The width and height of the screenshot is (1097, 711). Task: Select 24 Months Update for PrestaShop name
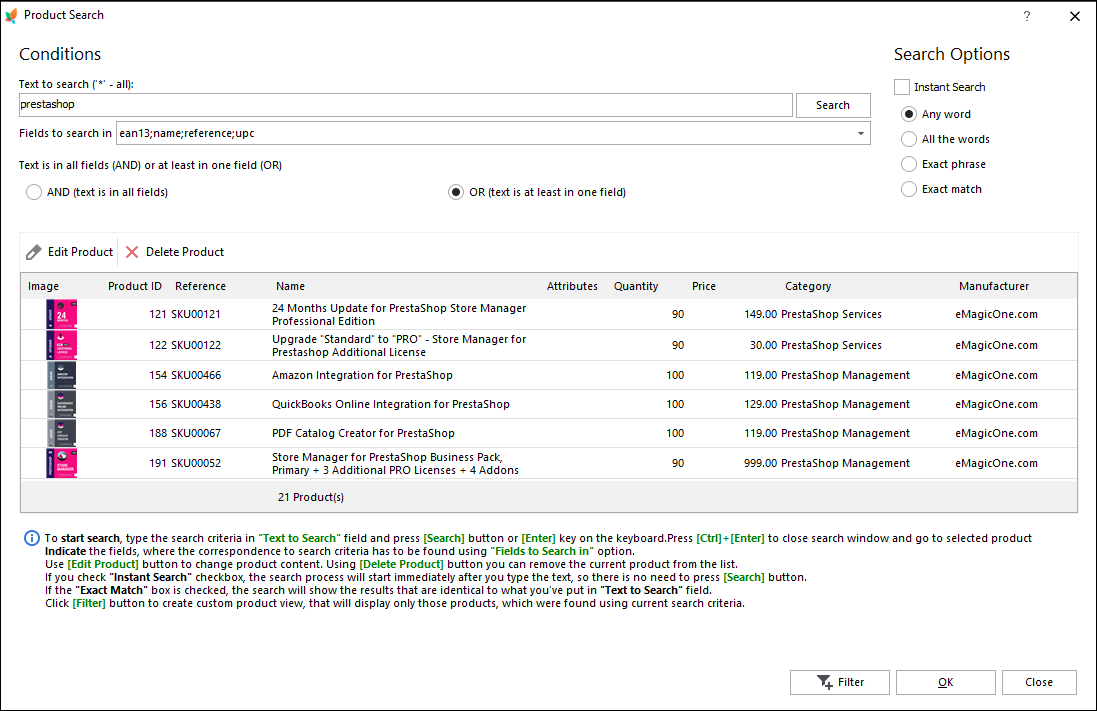tap(399, 314)
